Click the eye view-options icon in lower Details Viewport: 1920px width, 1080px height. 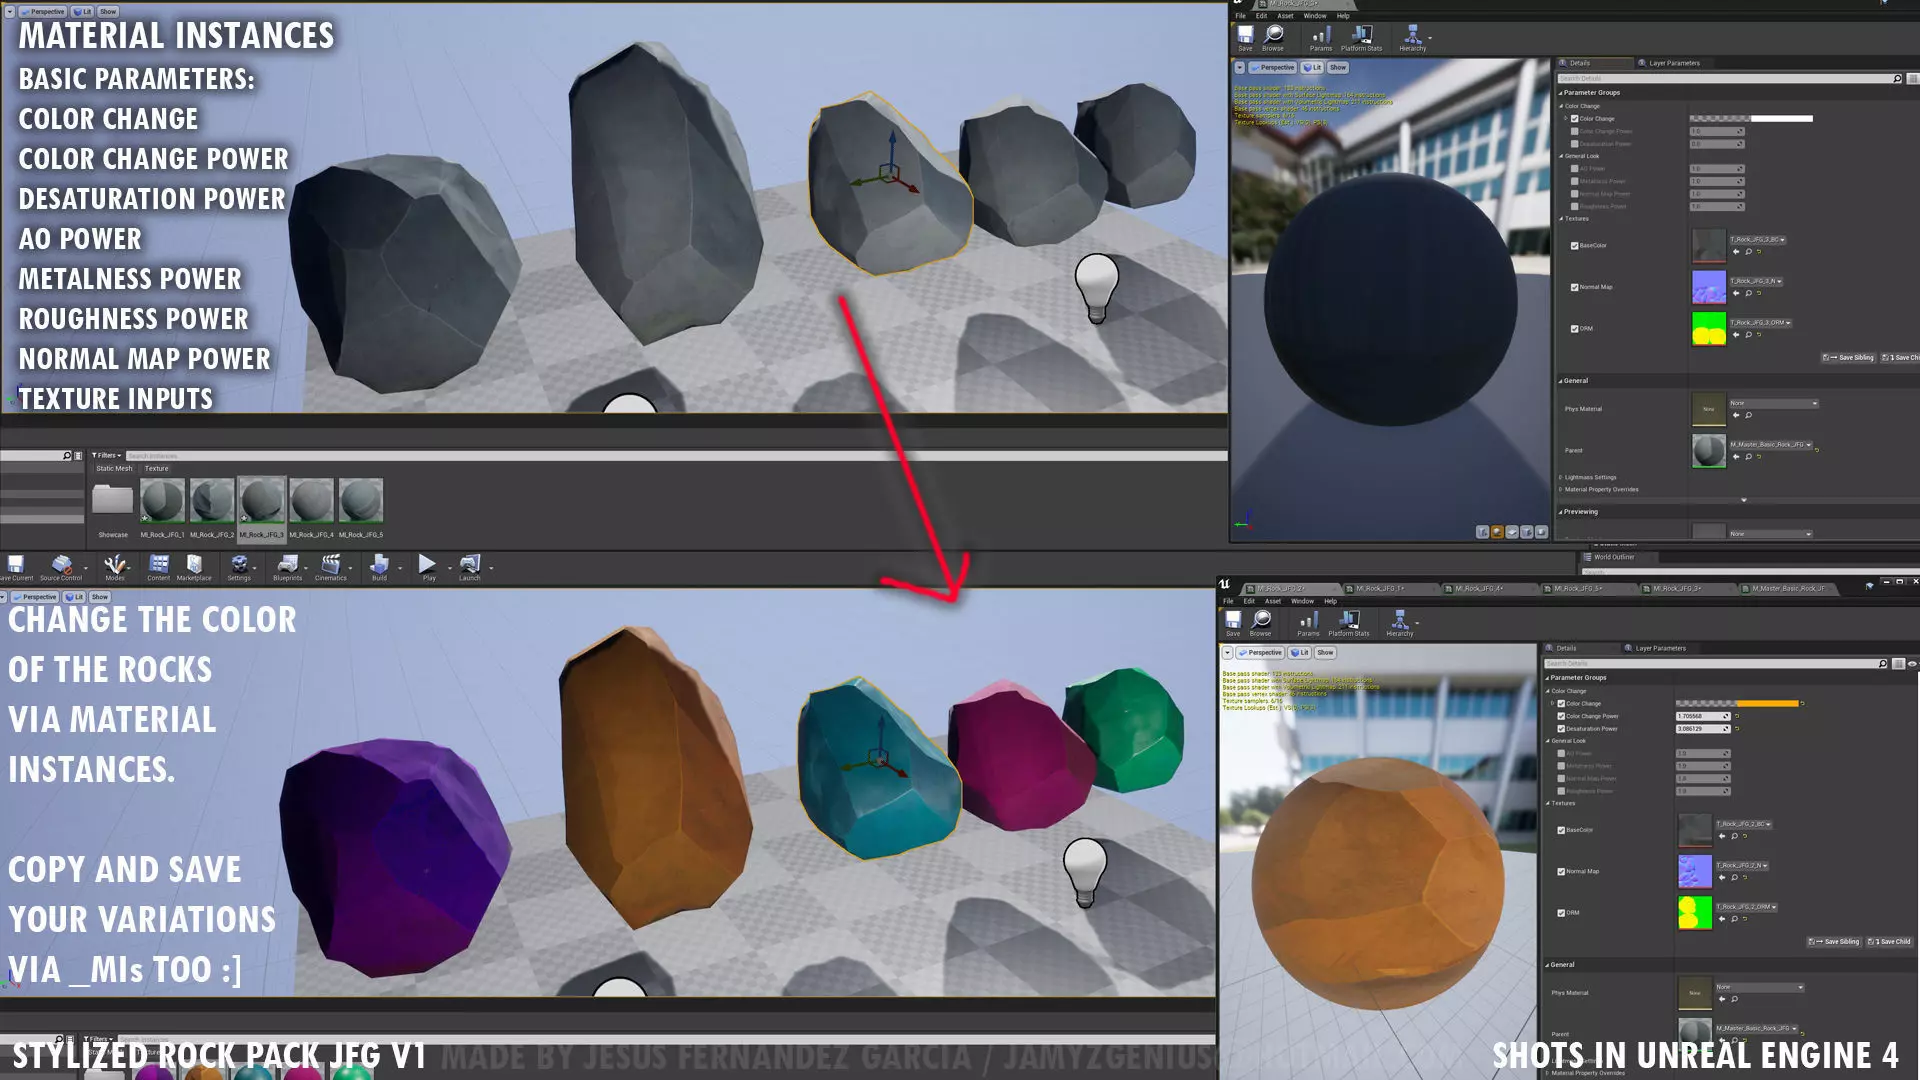[1912, 664]
